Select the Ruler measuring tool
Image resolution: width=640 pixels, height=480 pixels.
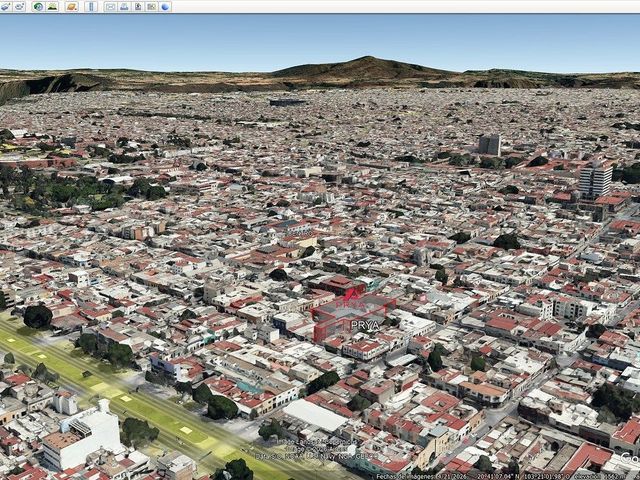tap(91, 7)
